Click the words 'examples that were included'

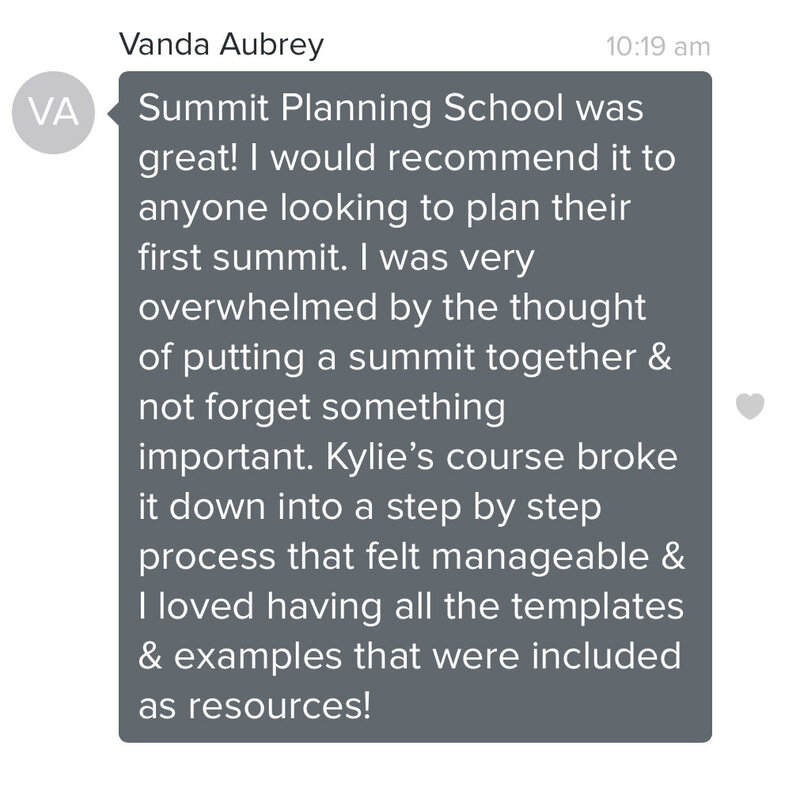pyautogui.click(x=428, y=656)
